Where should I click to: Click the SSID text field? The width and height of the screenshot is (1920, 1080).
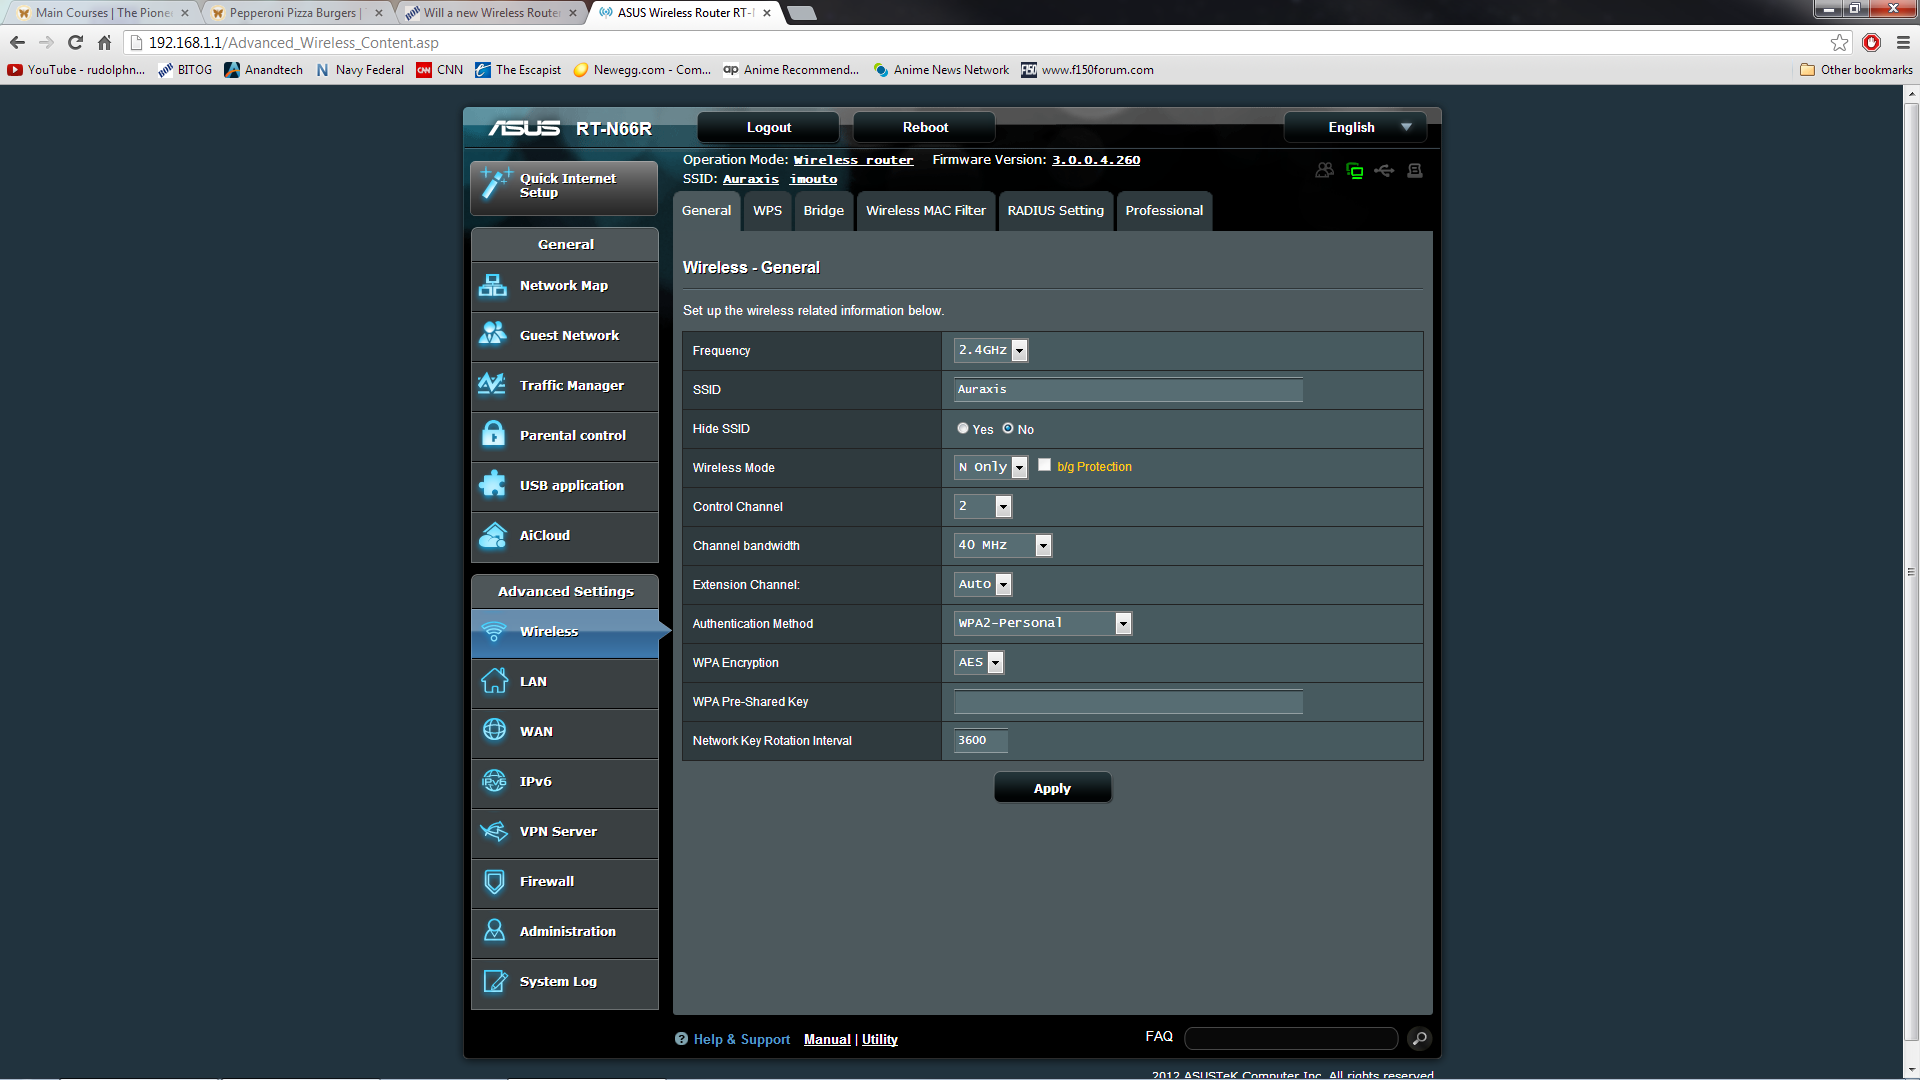(1128, 389)
